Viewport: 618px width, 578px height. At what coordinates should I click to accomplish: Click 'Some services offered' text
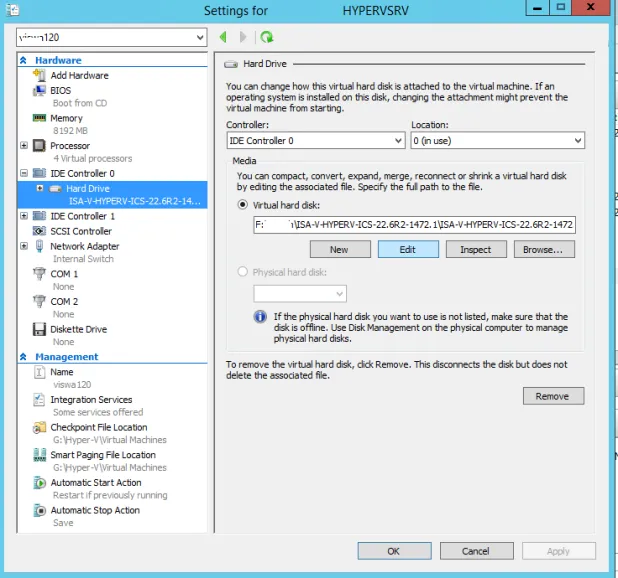pyautogui.click(x=98, y=412)
